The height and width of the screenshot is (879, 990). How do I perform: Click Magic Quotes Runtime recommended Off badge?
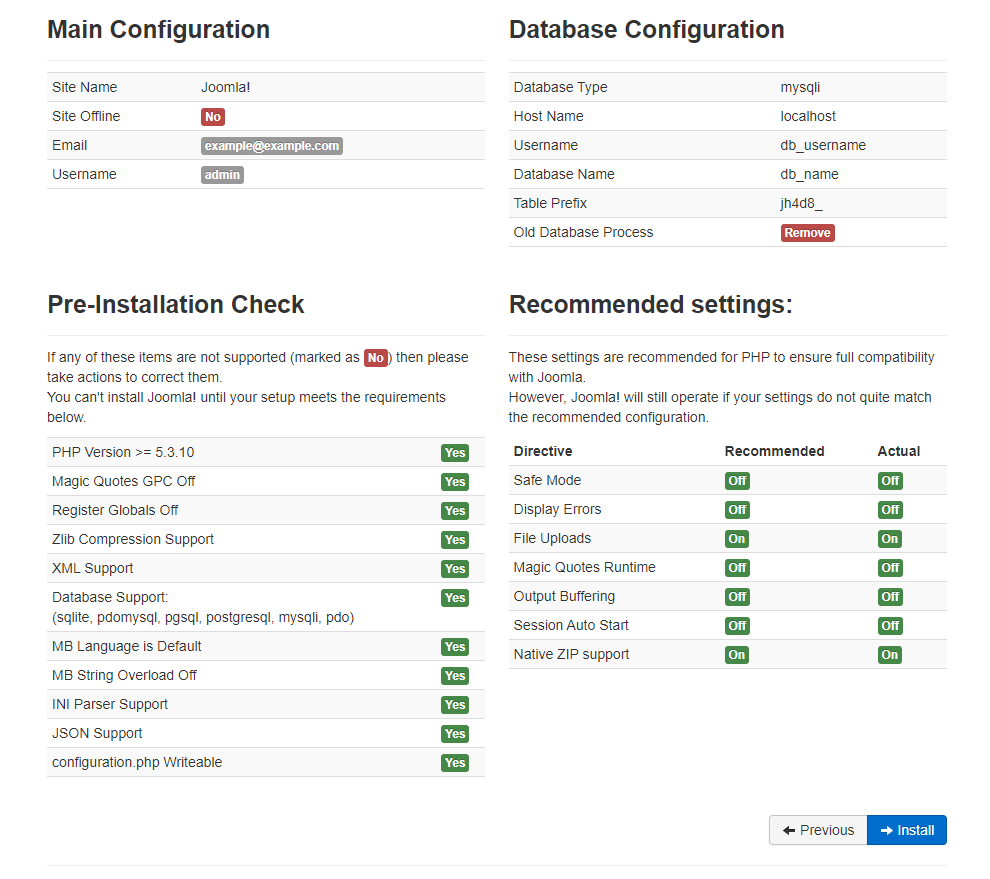[737, 568]
